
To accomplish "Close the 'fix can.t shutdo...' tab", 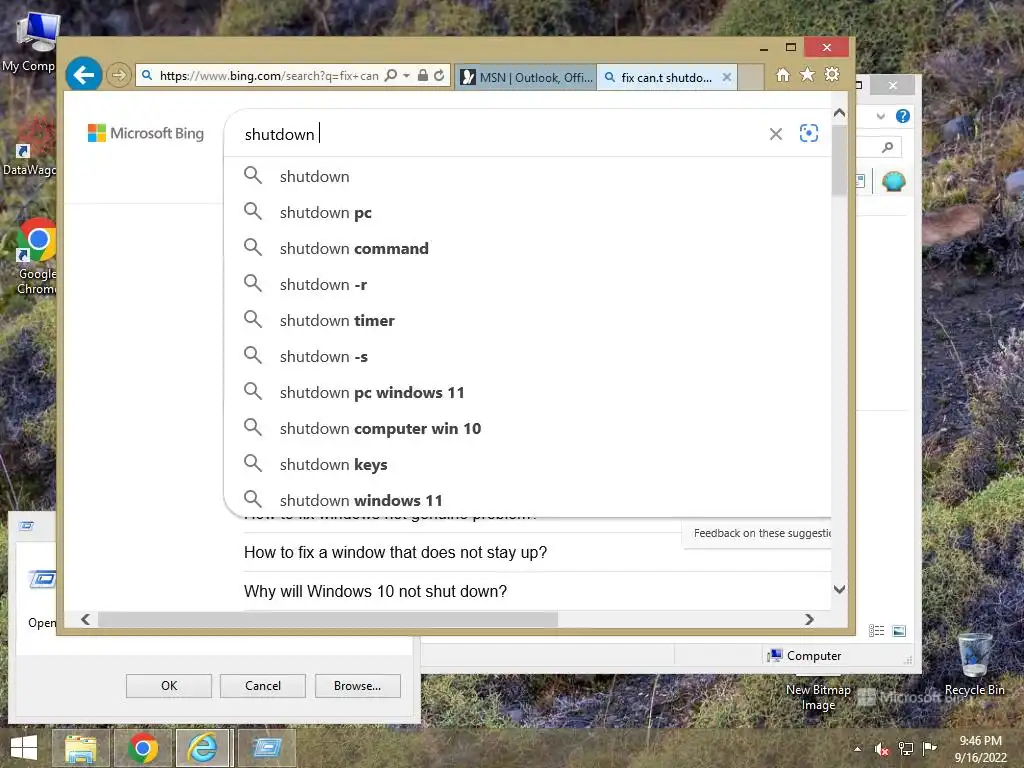I will 727,77.
